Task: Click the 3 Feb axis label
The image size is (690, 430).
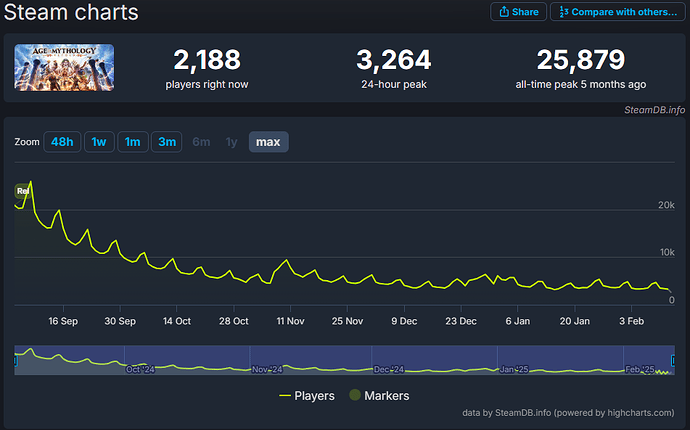Action: 631,321
